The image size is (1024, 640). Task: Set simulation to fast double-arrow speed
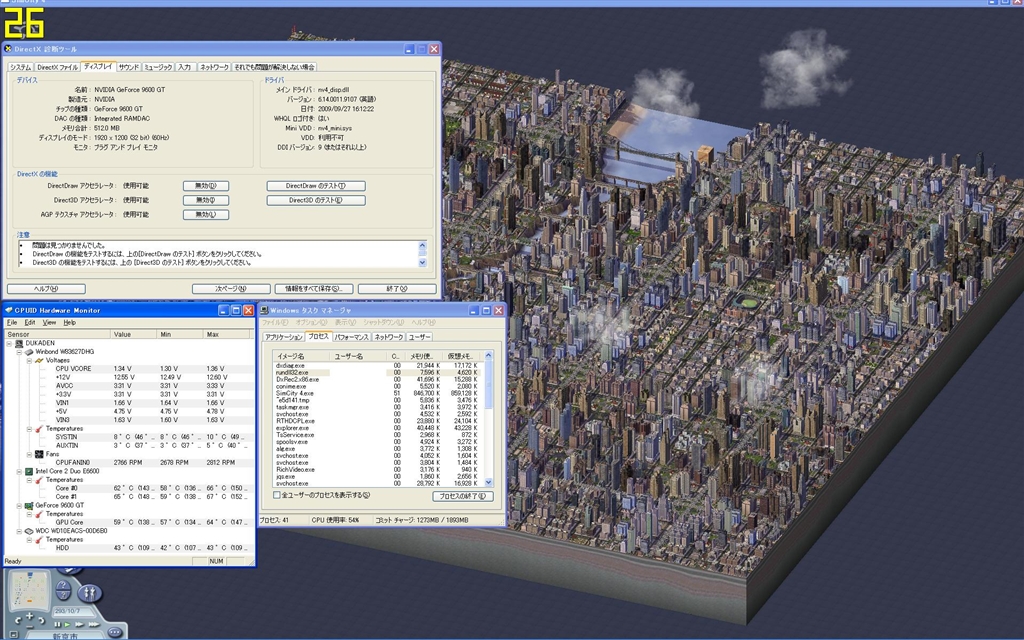point(79,624)
